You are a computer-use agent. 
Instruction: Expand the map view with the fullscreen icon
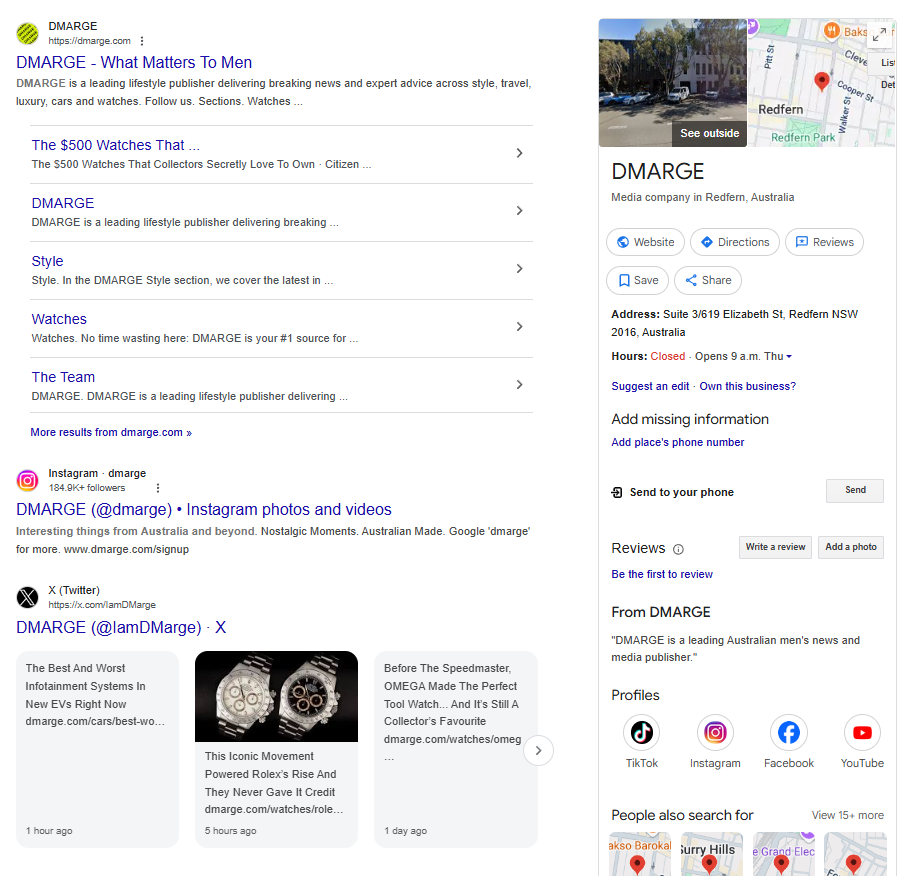879,34
